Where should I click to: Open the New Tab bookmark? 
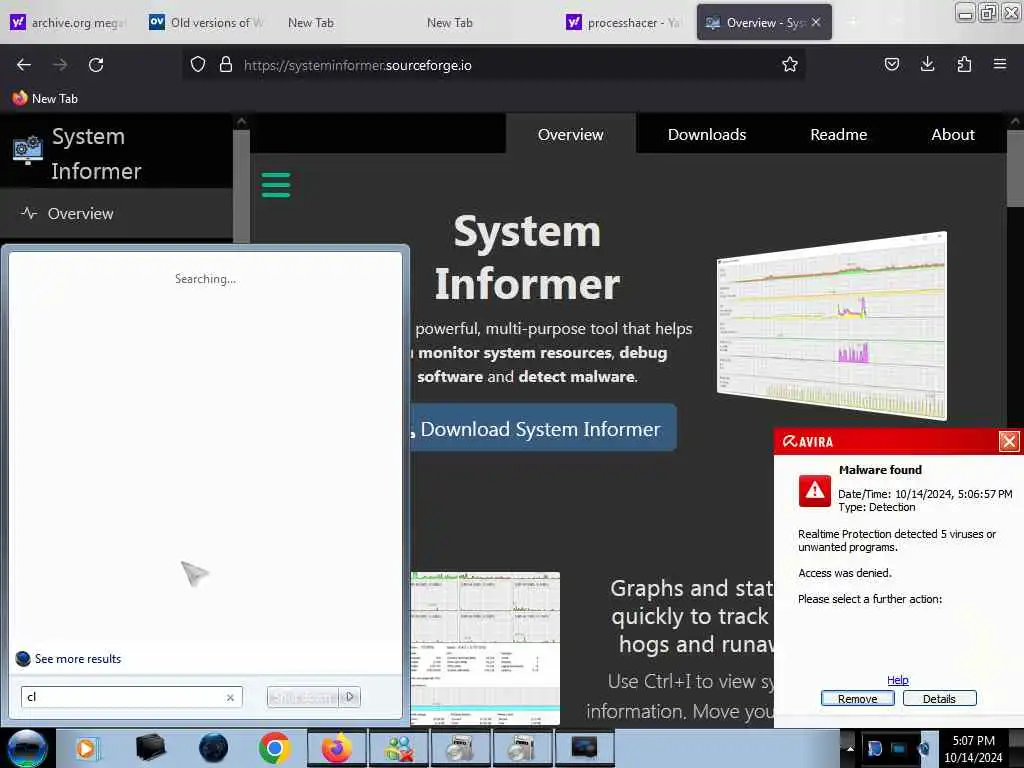click(x=45, y=99)
